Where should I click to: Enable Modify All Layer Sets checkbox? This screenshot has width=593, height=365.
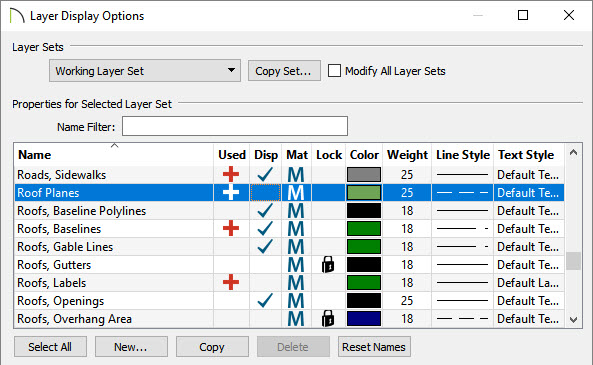(334, 71)
